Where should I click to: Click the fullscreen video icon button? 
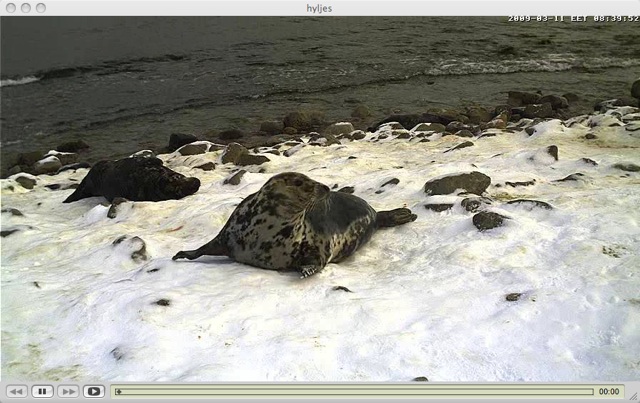click(93, 392)
